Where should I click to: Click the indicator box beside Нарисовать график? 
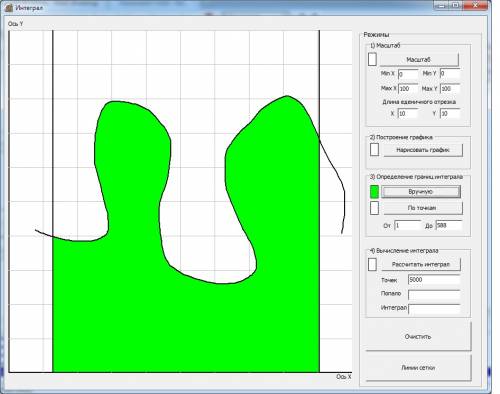374,149
